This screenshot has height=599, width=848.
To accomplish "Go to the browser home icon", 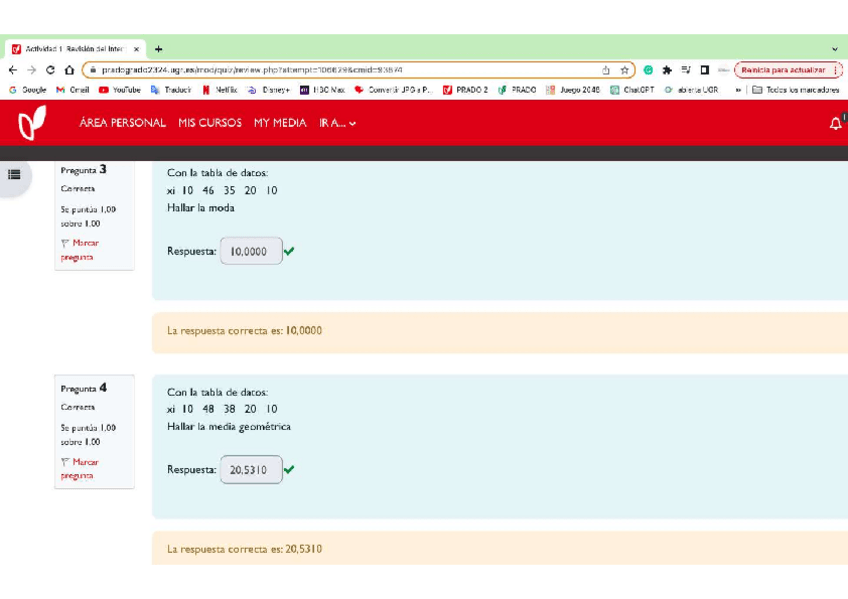I will tap(69, 70).
